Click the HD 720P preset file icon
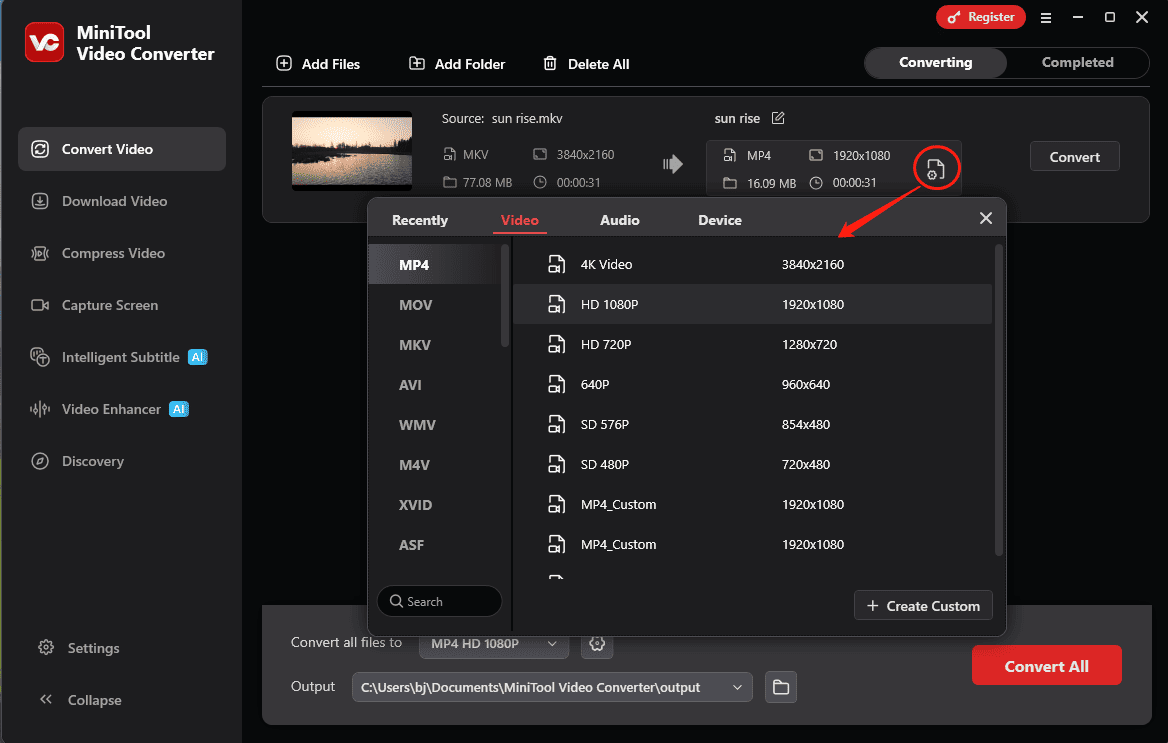The image size is (1168, 743). [556, 344]
